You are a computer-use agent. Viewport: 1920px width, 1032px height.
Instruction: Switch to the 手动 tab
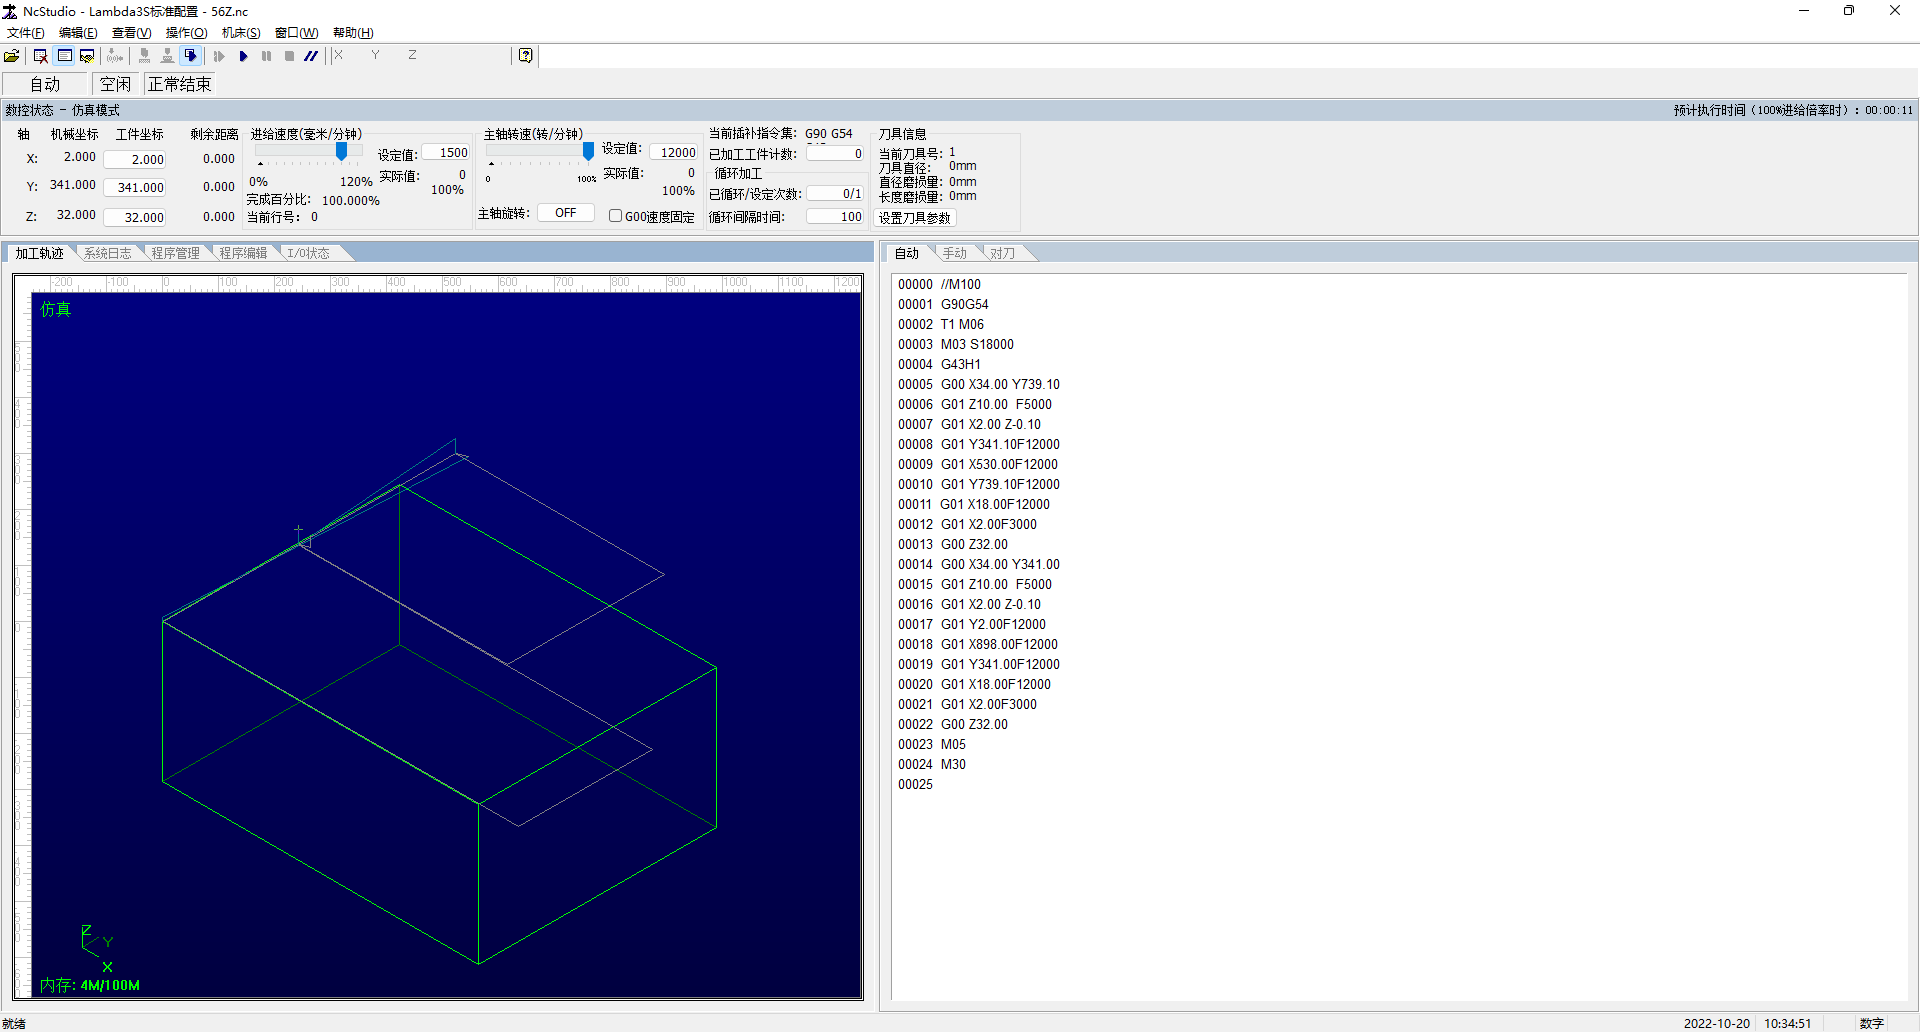(954, 253)
